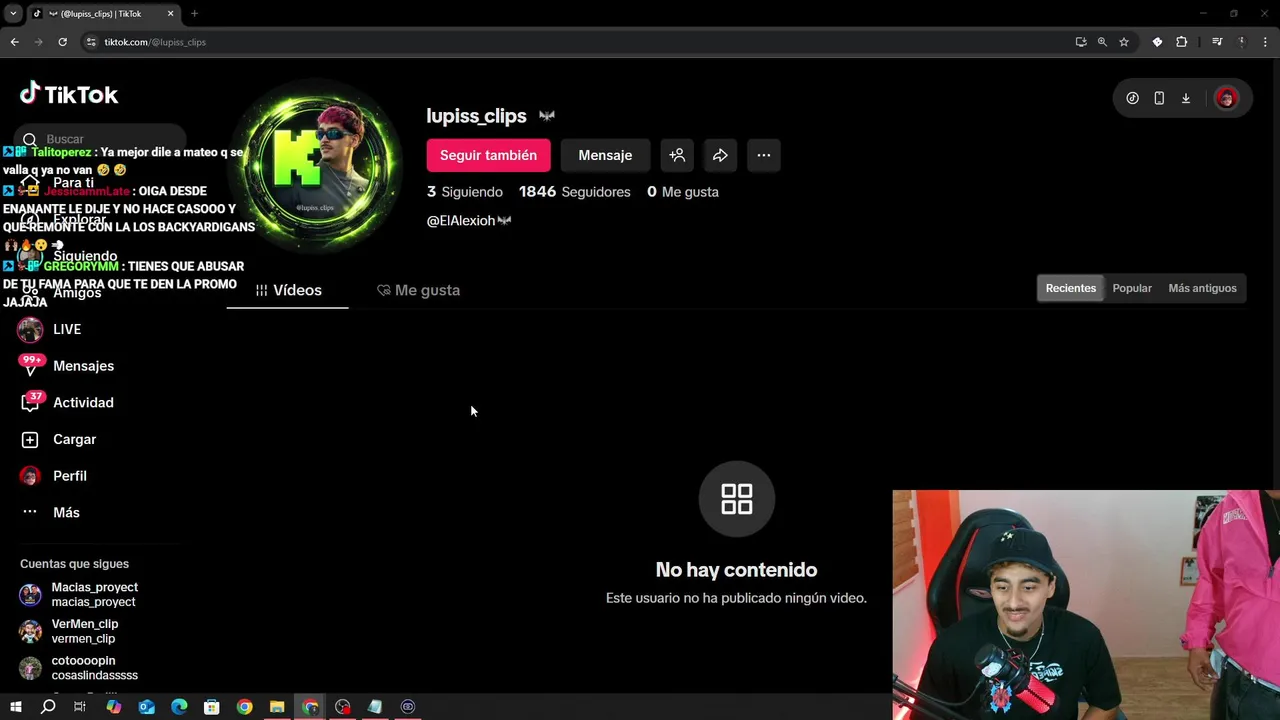The height and width of the screenshot is (720, 1280).
Task: Click '0 Me gusta' likes count
Action: tap(683, 192)
